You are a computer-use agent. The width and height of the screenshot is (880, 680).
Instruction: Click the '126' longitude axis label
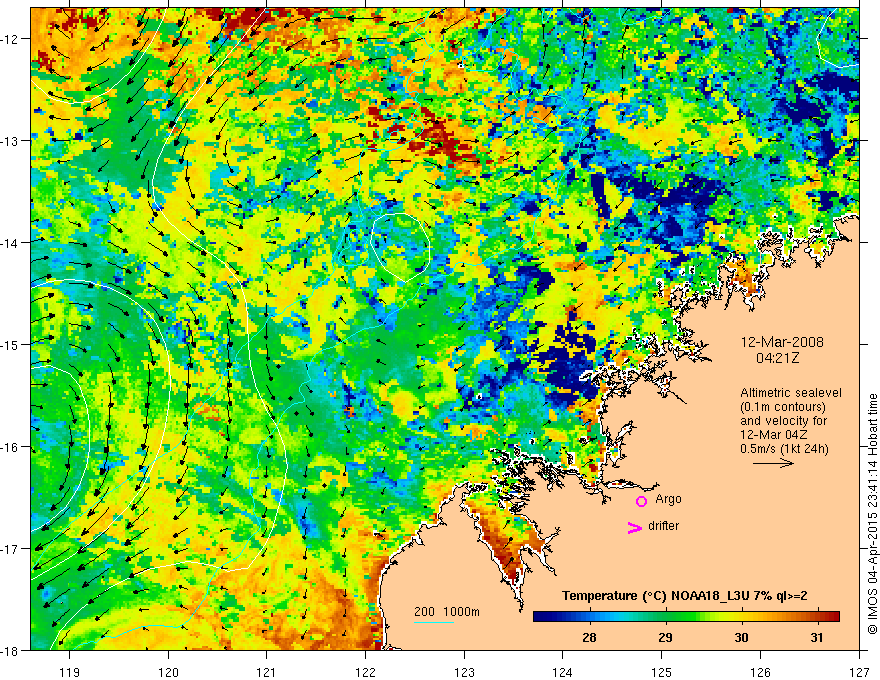(760, 672)
